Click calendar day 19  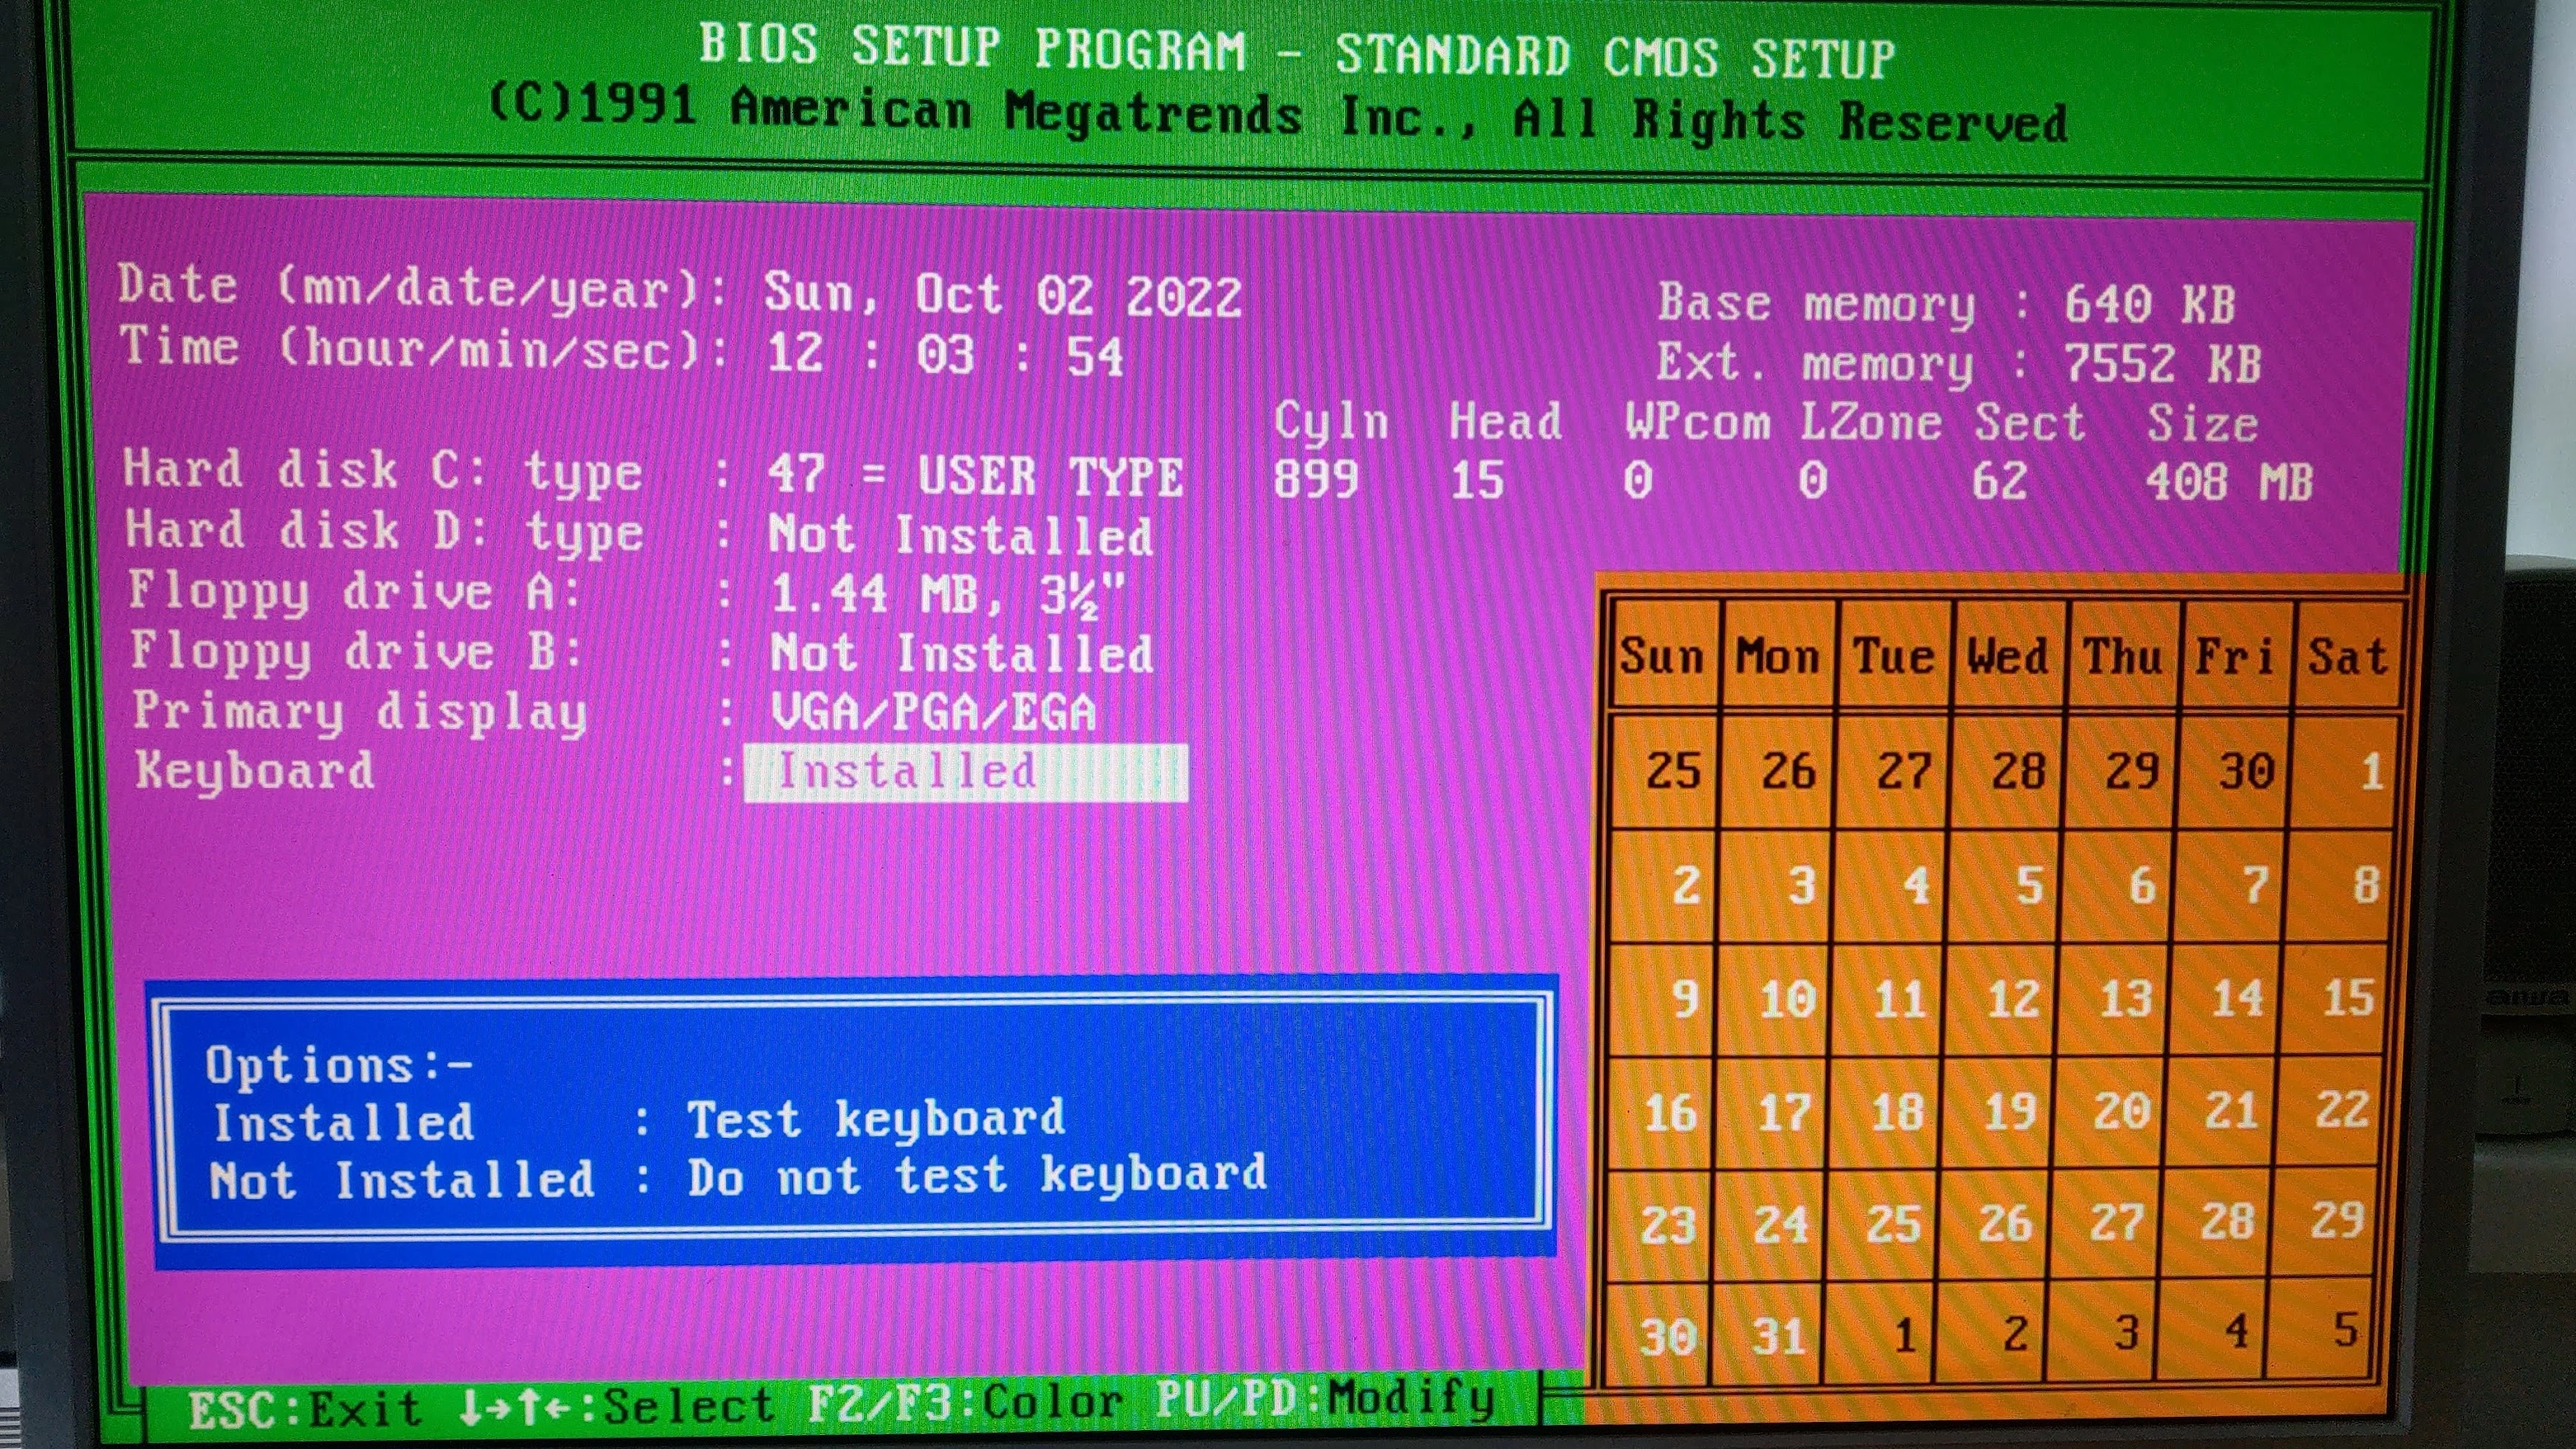pos(2009,1112)
